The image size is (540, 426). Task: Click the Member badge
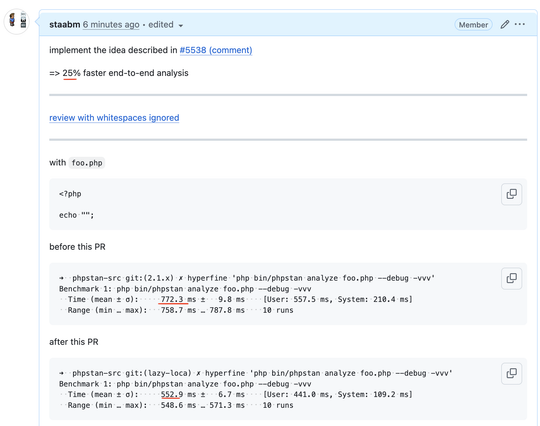coord(473,25)
